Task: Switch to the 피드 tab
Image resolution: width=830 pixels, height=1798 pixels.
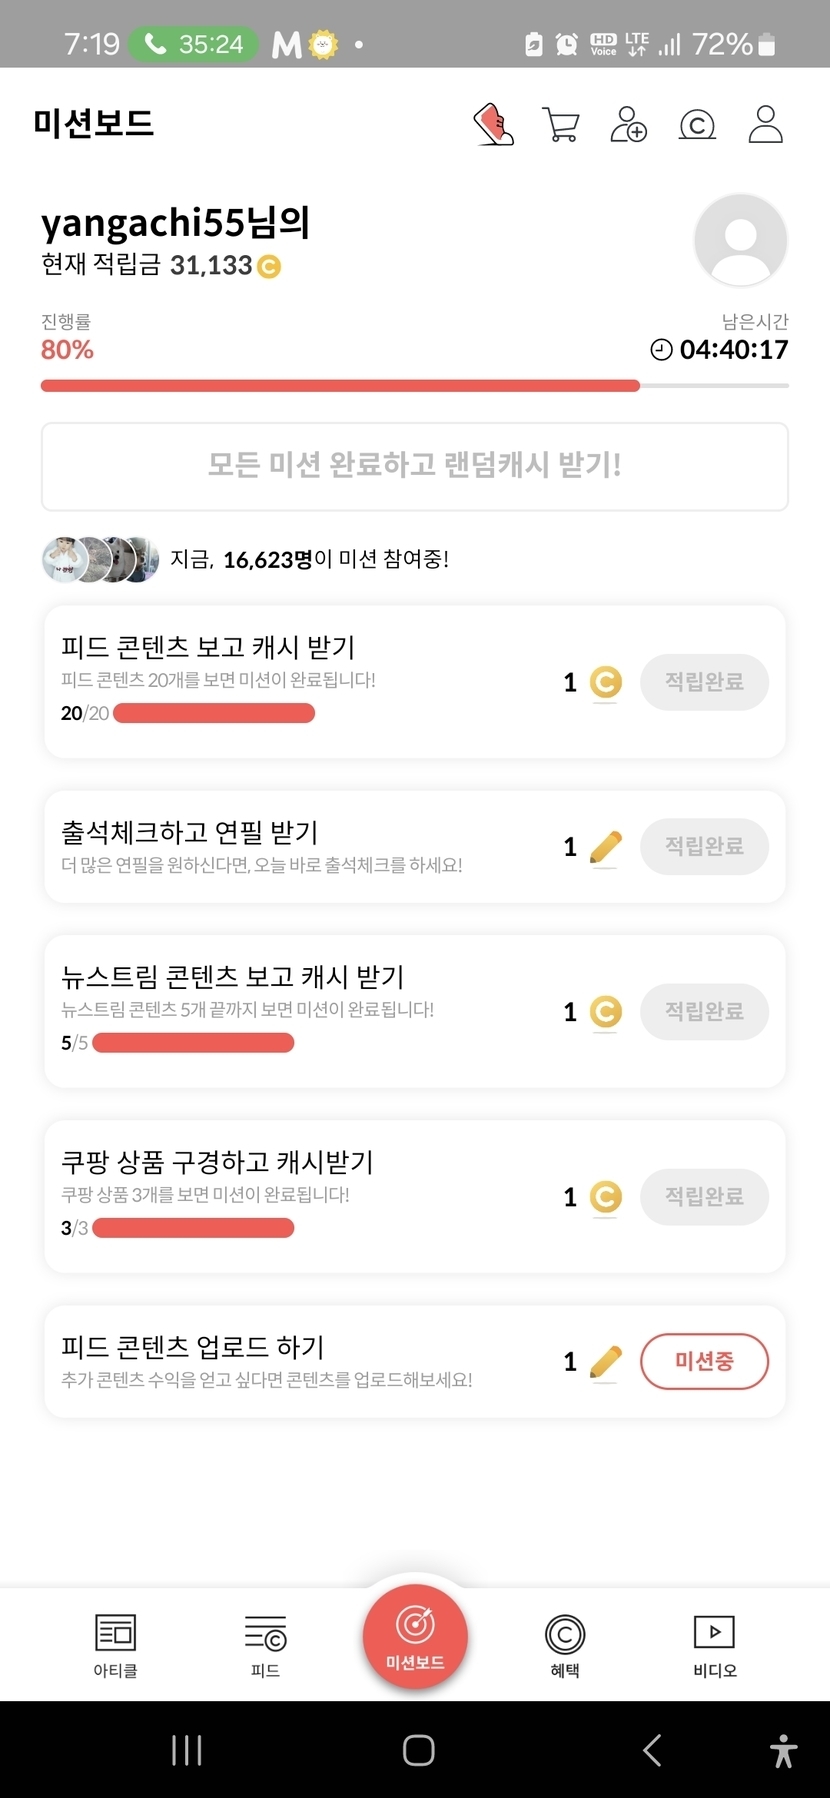Action: tap(265, 1645)
